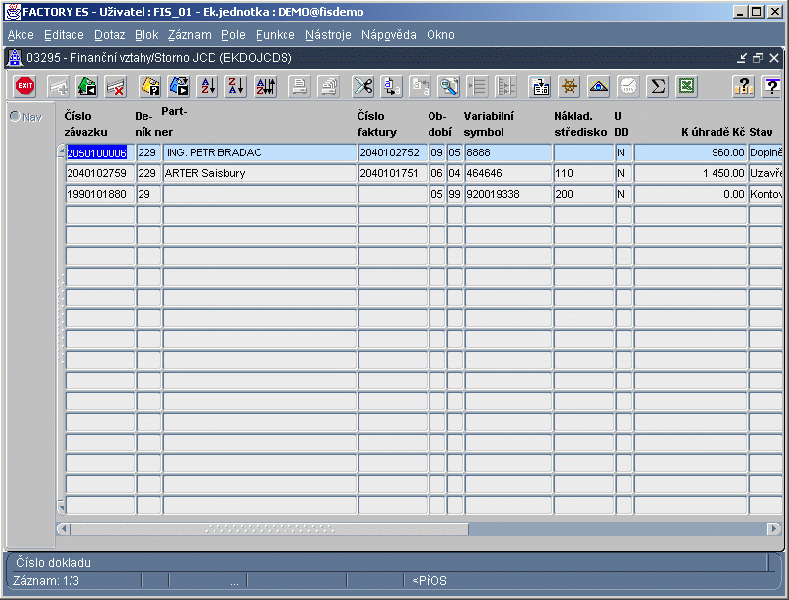789x600 pixels.
Task: Open the Nápověda menu
Action: click(388, 35)
